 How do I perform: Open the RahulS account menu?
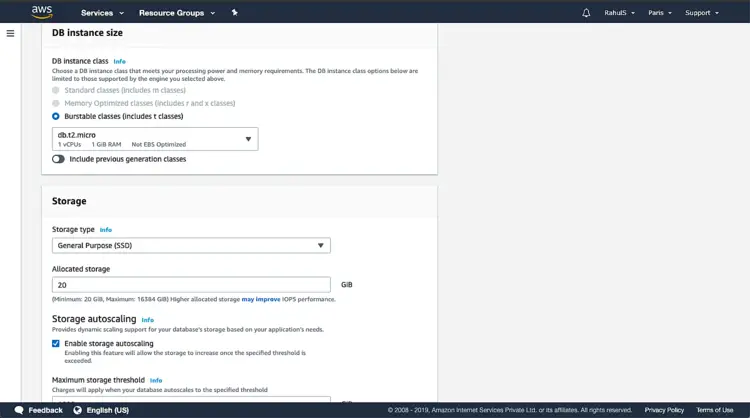(619, 13)
